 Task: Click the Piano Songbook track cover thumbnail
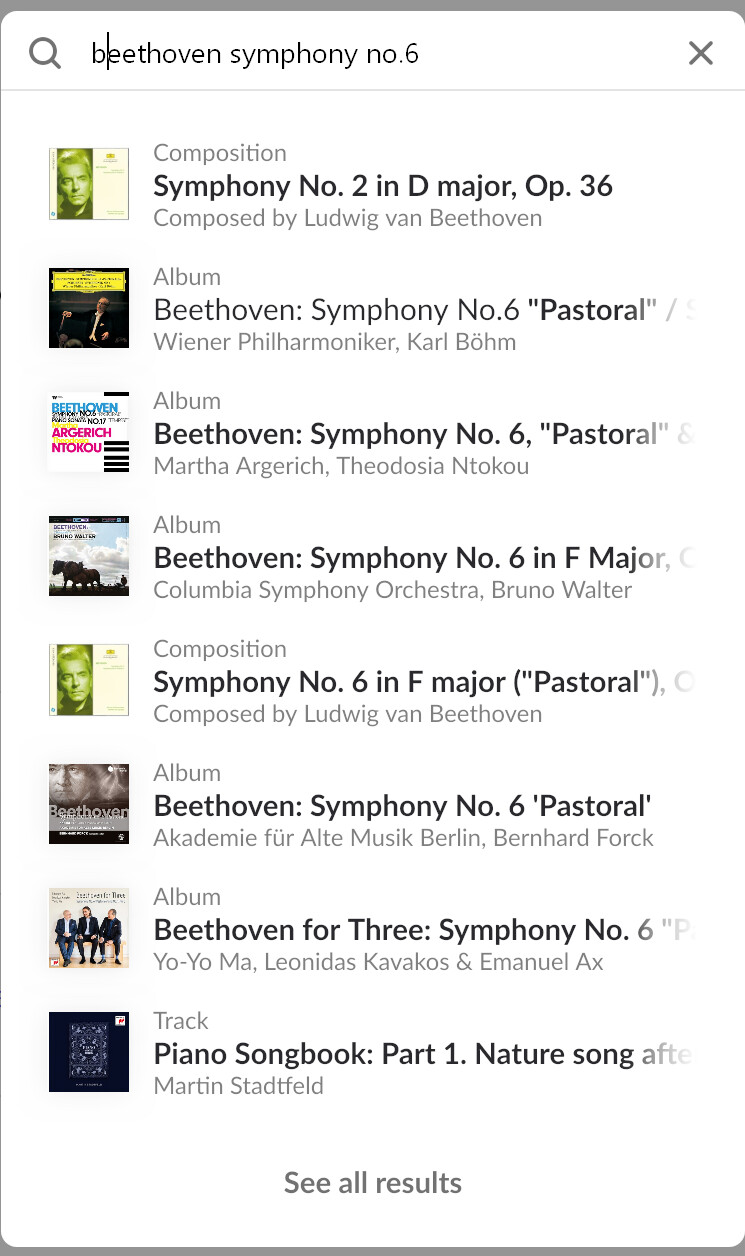click(x=89, y=1052)
